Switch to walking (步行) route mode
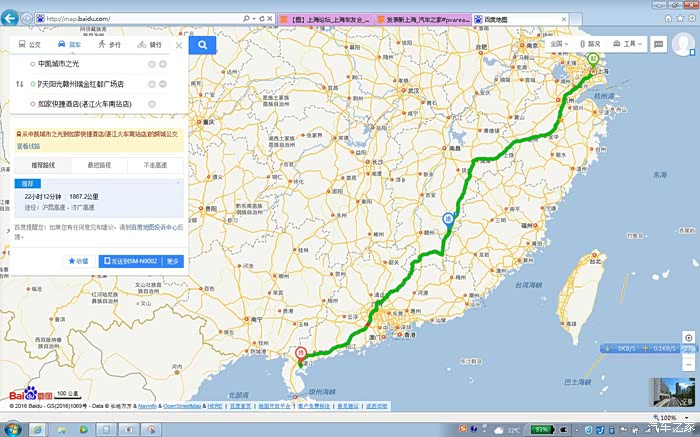 tap(110, 45)
